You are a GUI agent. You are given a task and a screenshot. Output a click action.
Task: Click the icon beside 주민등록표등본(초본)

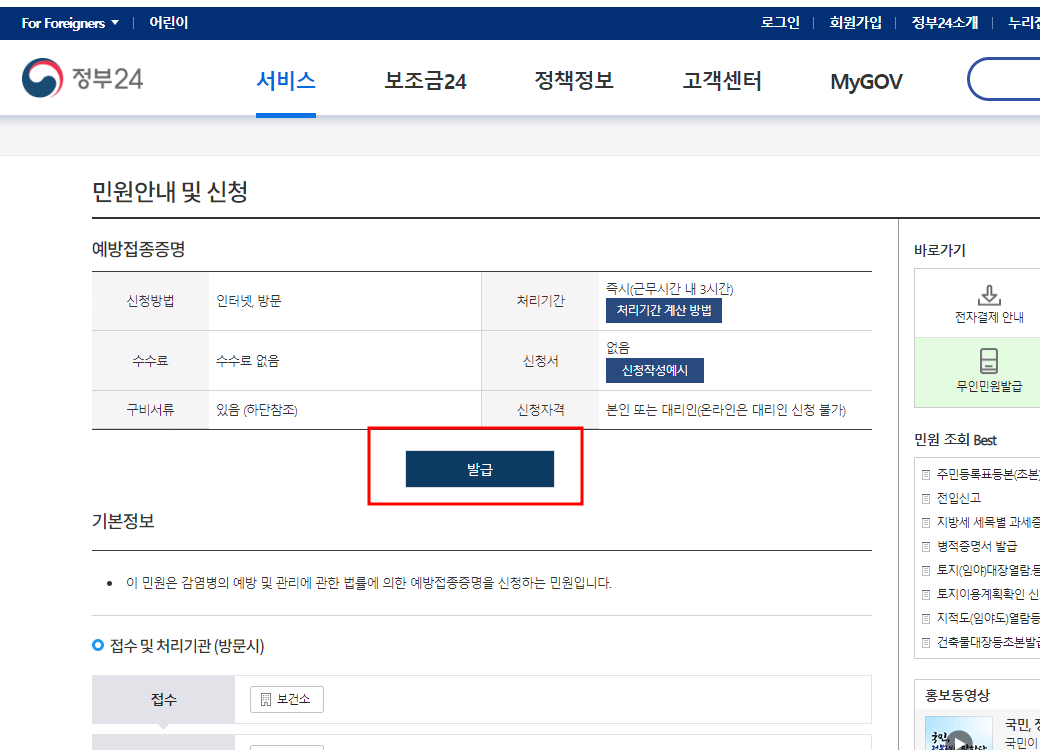pos(925,476)
